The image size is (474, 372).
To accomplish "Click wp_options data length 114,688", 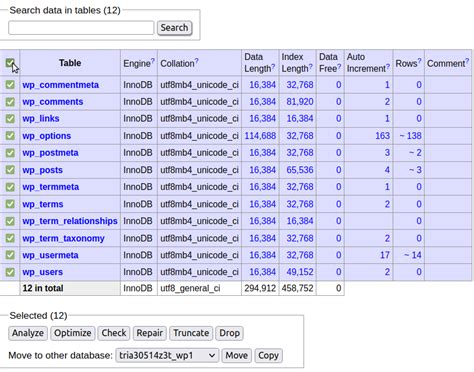I will point(260,136).
